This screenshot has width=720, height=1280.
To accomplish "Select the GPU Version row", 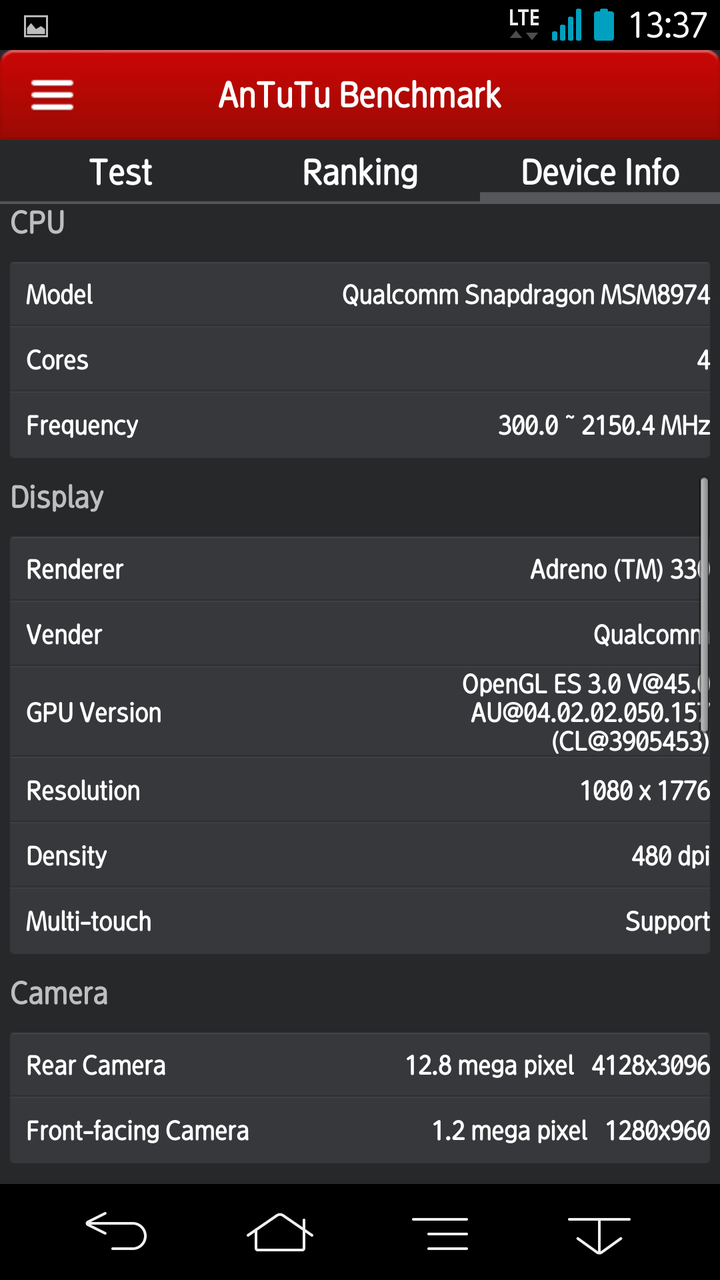I will click(x=360, y=712).
